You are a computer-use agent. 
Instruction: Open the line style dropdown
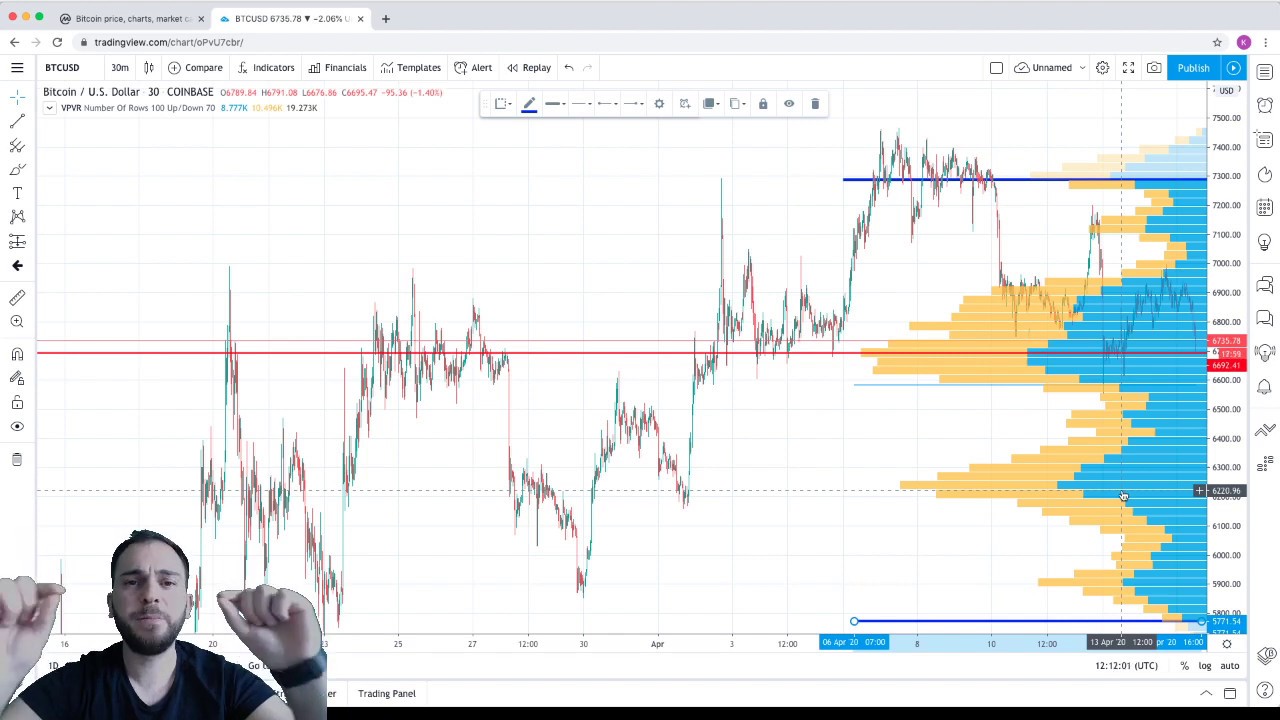coord(581,103)
